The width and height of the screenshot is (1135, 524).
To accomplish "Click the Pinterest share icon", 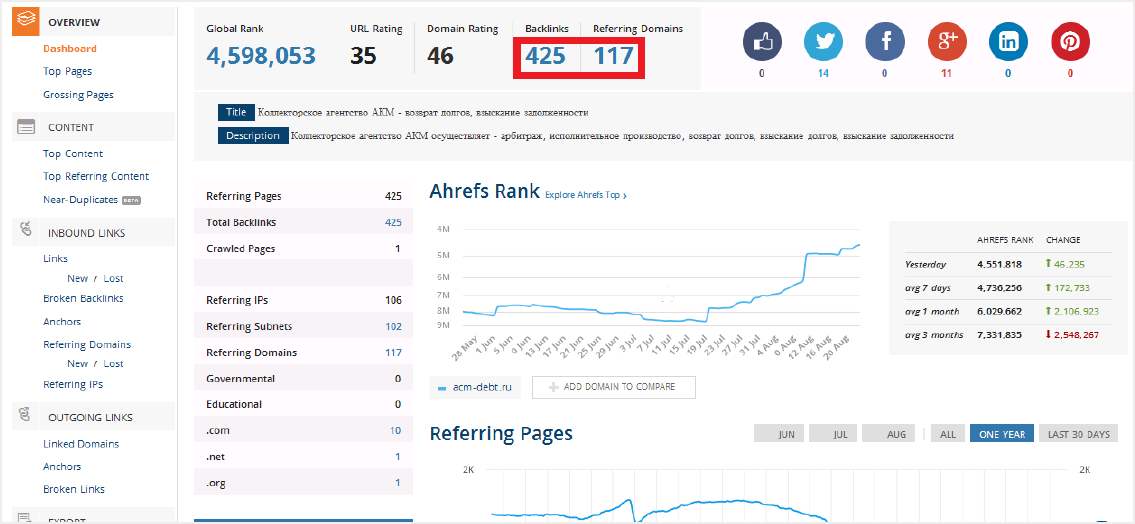I will pos(1070,42).
